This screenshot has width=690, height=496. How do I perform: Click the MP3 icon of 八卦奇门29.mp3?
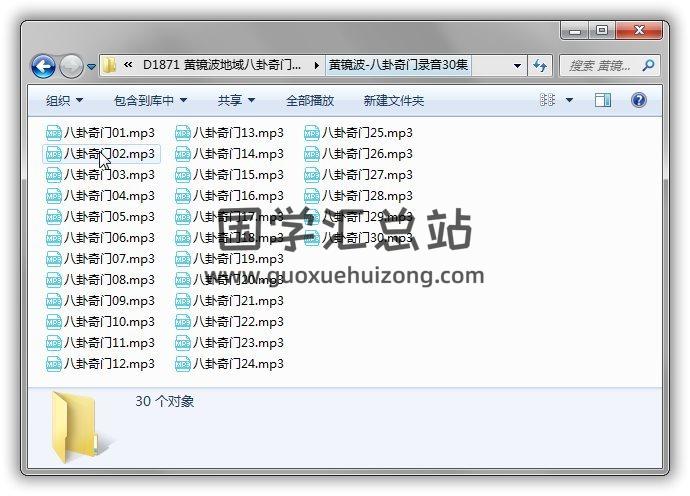tap(312, 217)
